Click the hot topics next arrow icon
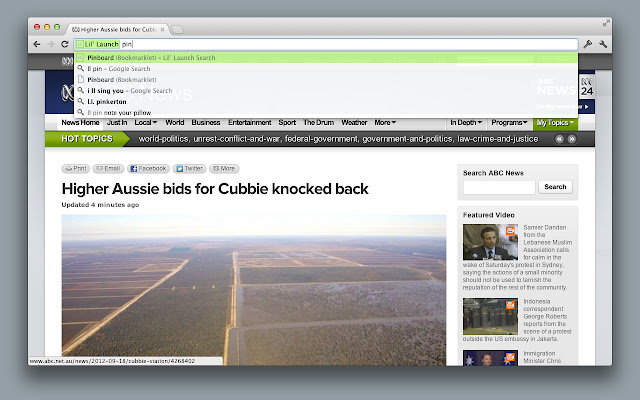640x400 pixels. (572, 139)
